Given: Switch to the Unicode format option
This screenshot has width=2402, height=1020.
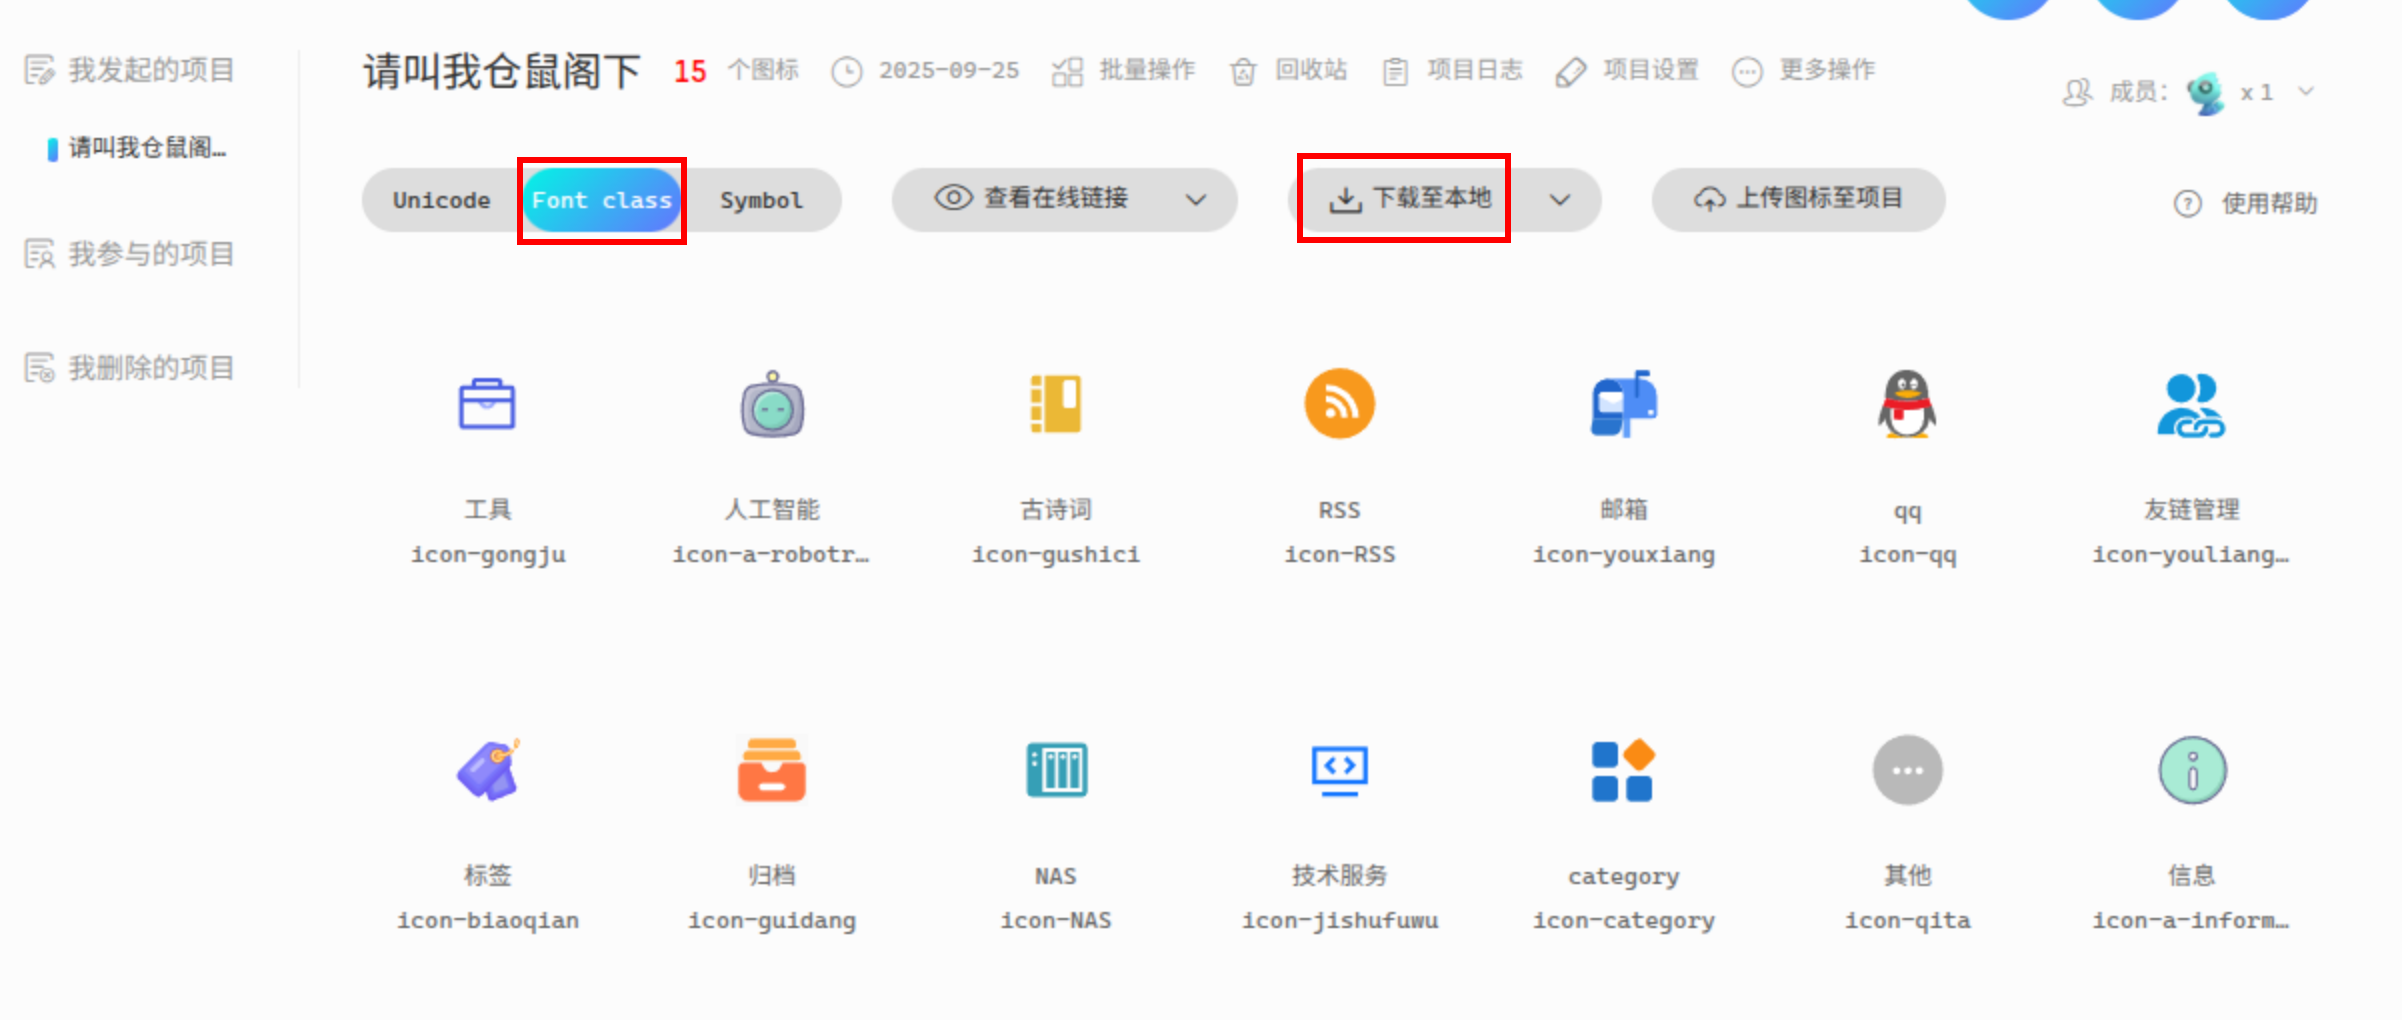Looking at the screenshot, I should (x=441, y=200).
